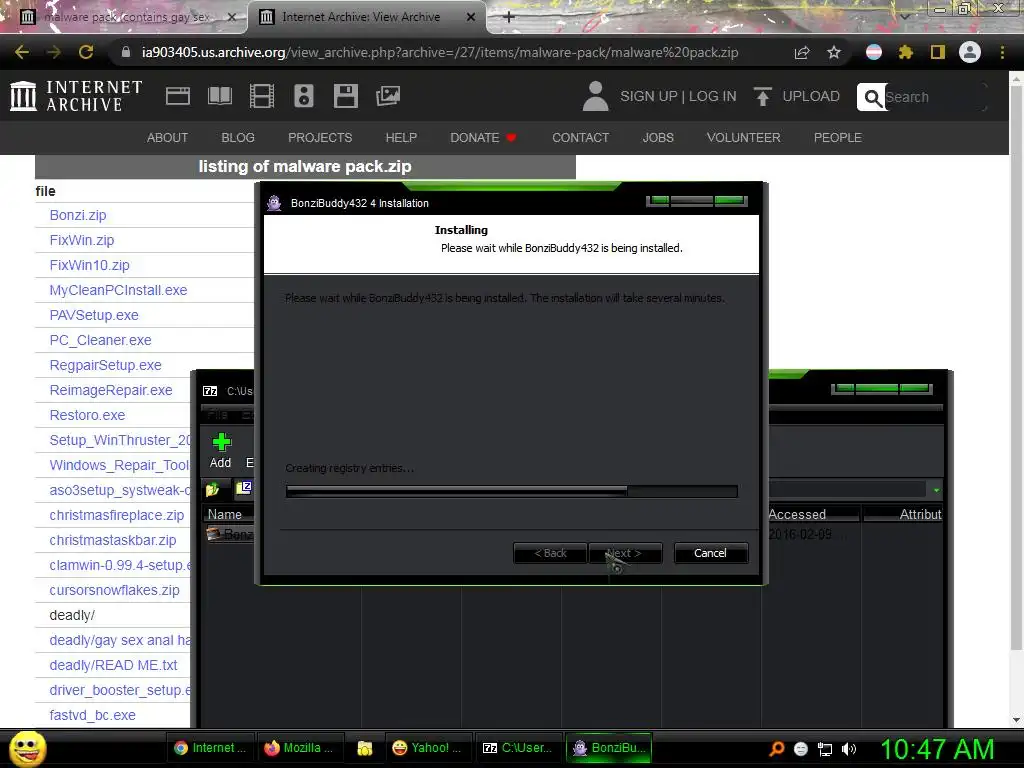Open the Web archive icon
This screenshot has width=1024, height=768.
(x=178, y=96)
